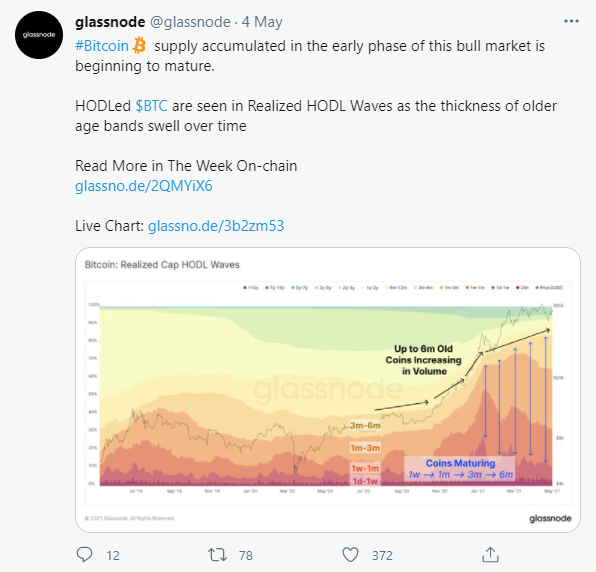Toggle the Price [USD] legend entry
The height and width of the screenshot is (572, 596).
548,288
